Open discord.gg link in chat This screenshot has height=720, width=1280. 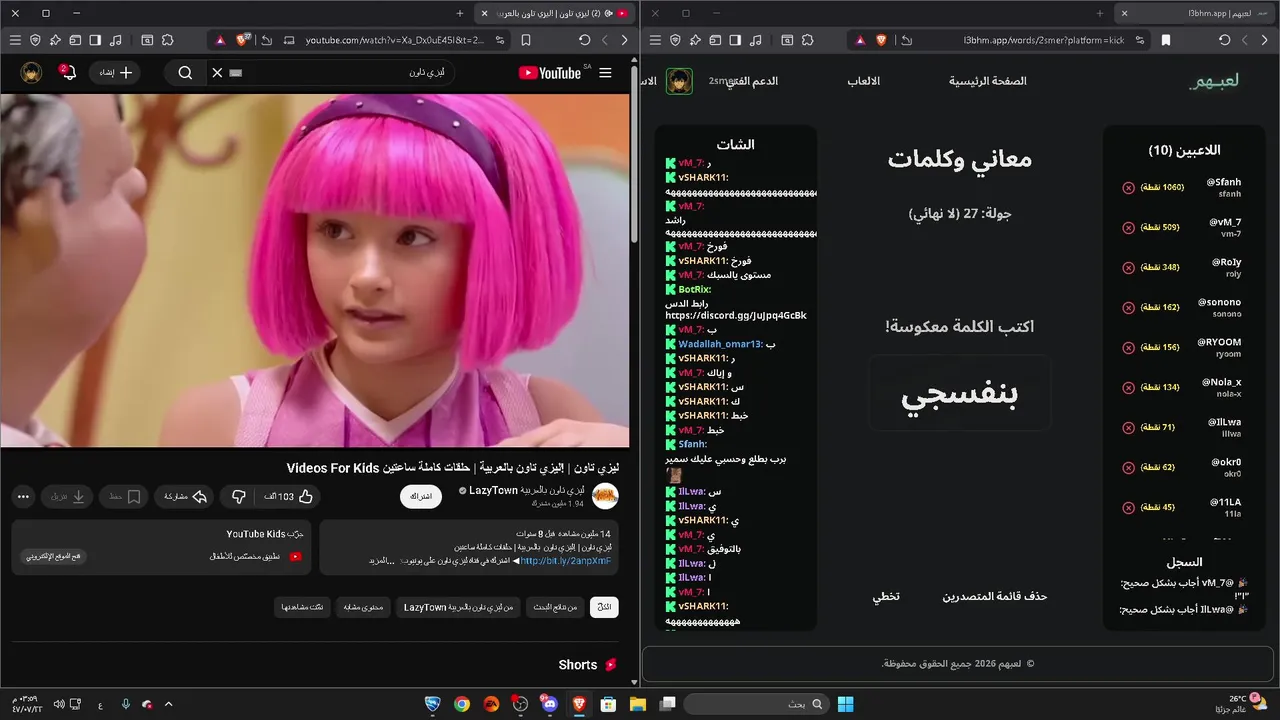click(x=736, y=316)
